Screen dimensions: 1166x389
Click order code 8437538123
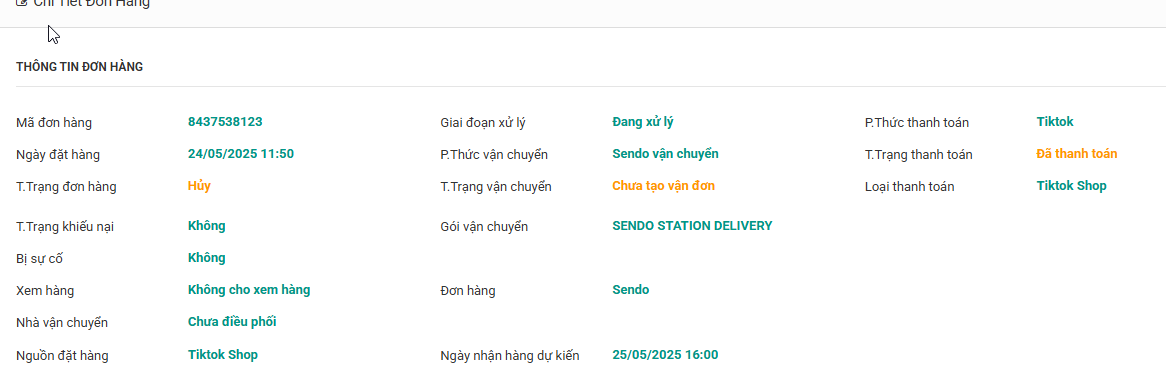pyautogui.click(x=225, y=121)
